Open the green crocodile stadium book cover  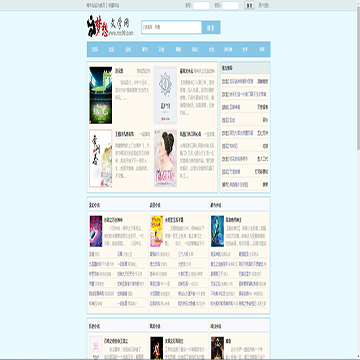(101, 95)
